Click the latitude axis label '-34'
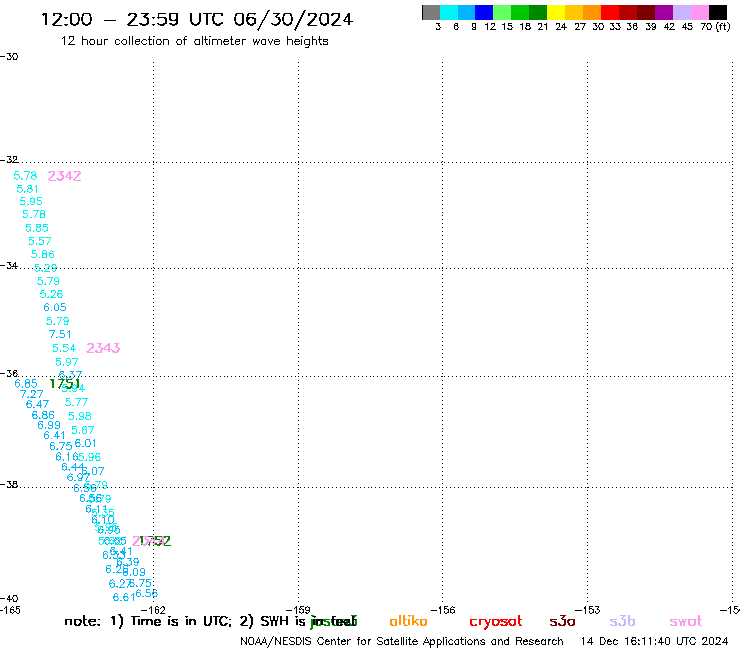The image size is (740, 650). click(9, 266)
